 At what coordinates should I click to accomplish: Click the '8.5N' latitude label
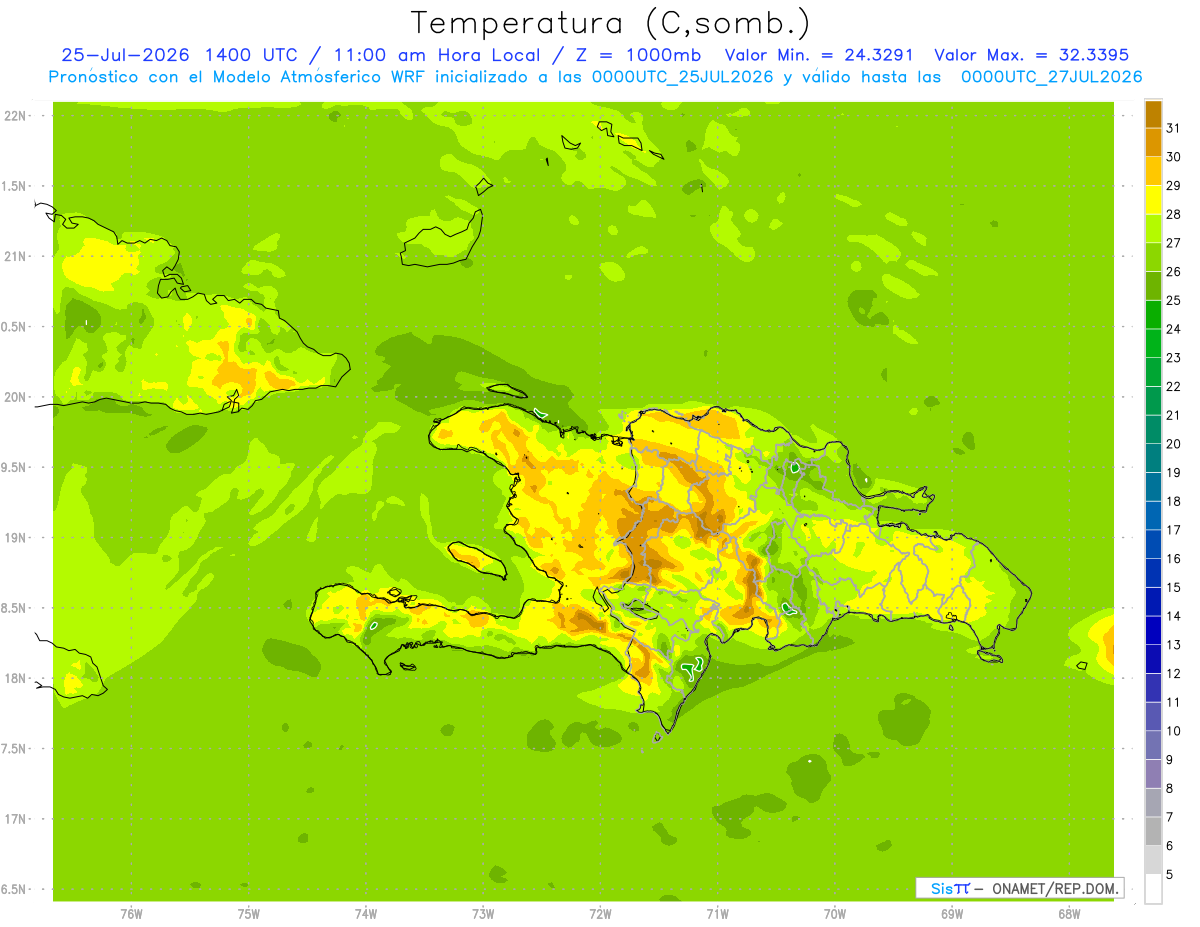15,608
